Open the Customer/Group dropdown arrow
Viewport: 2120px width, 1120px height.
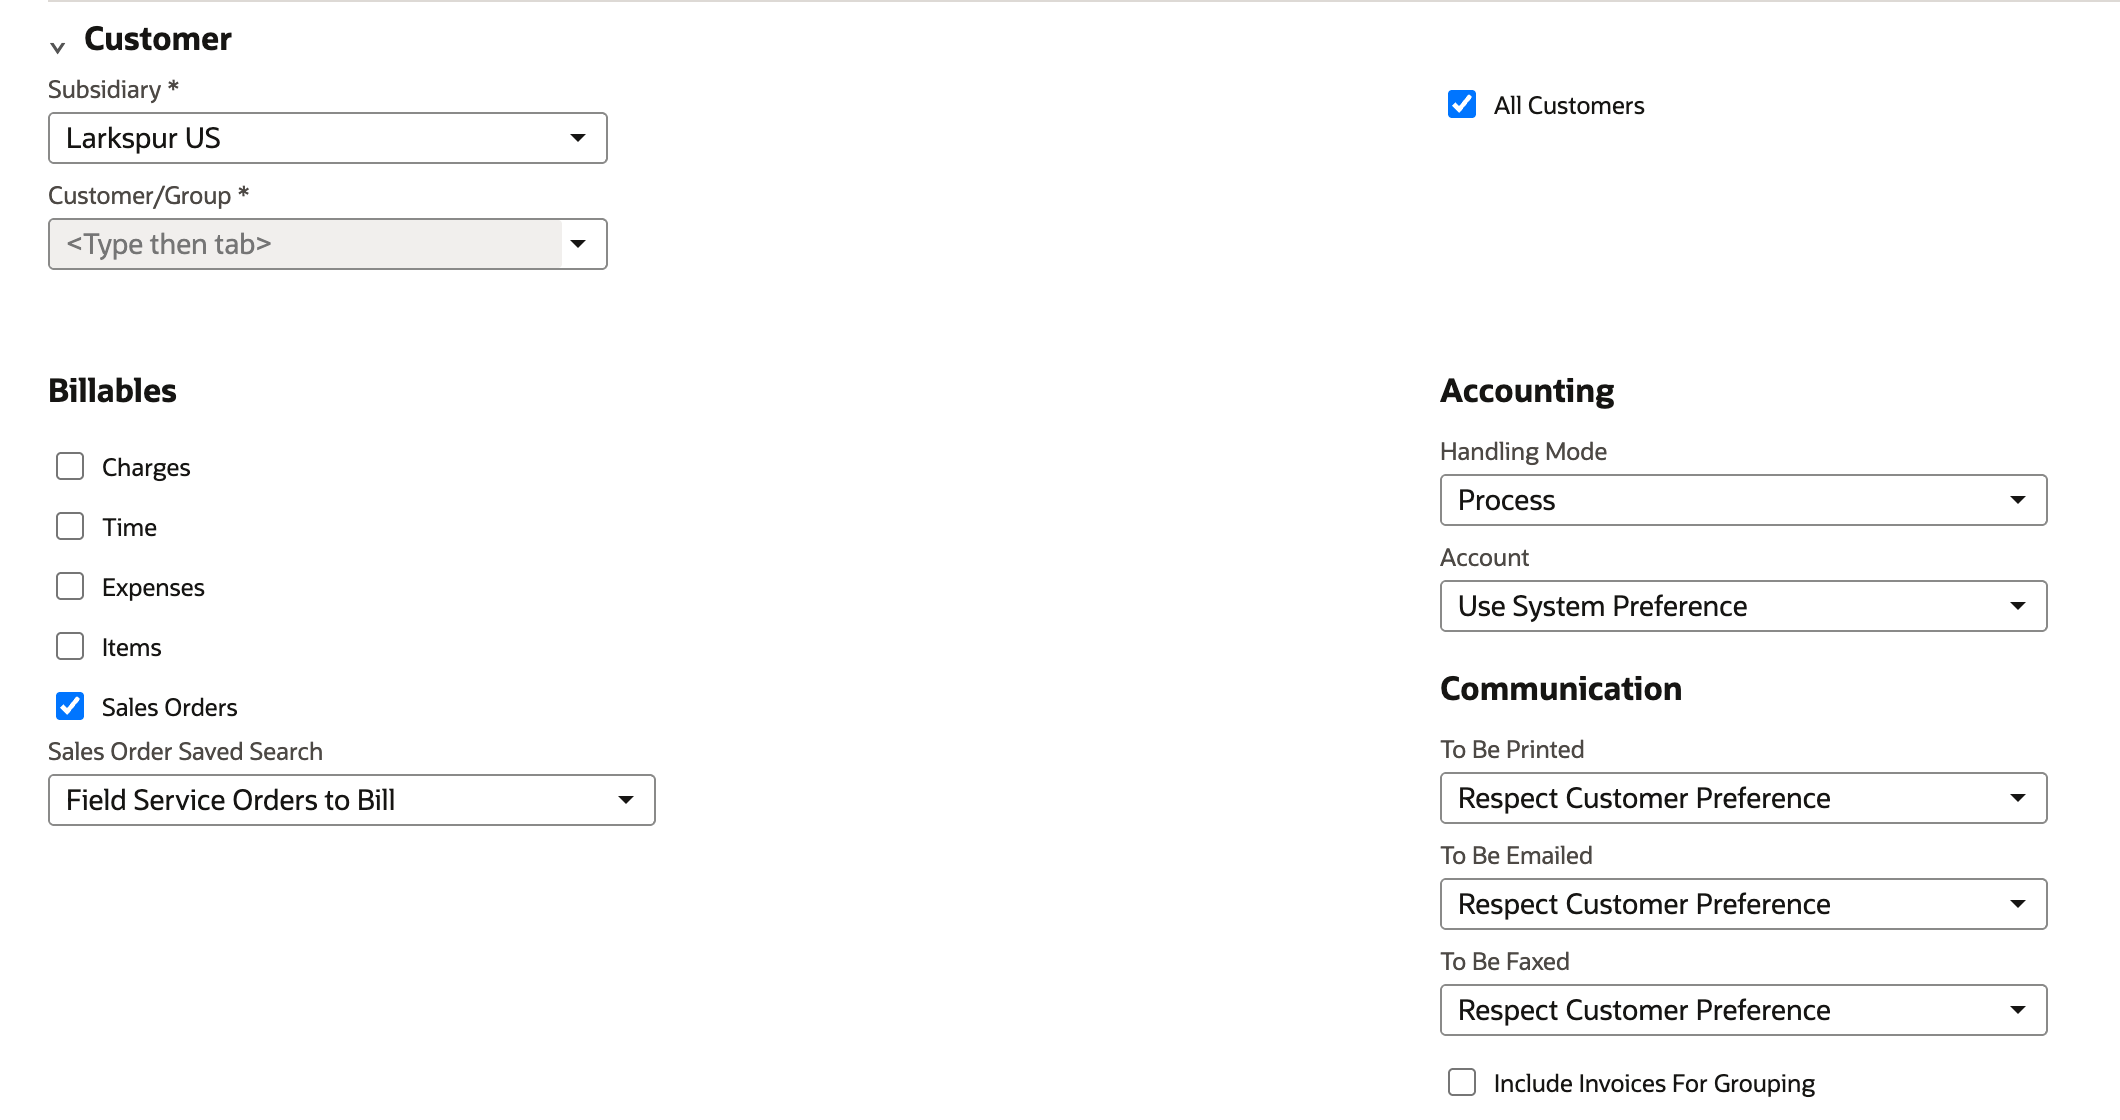[x=578, y=244]
